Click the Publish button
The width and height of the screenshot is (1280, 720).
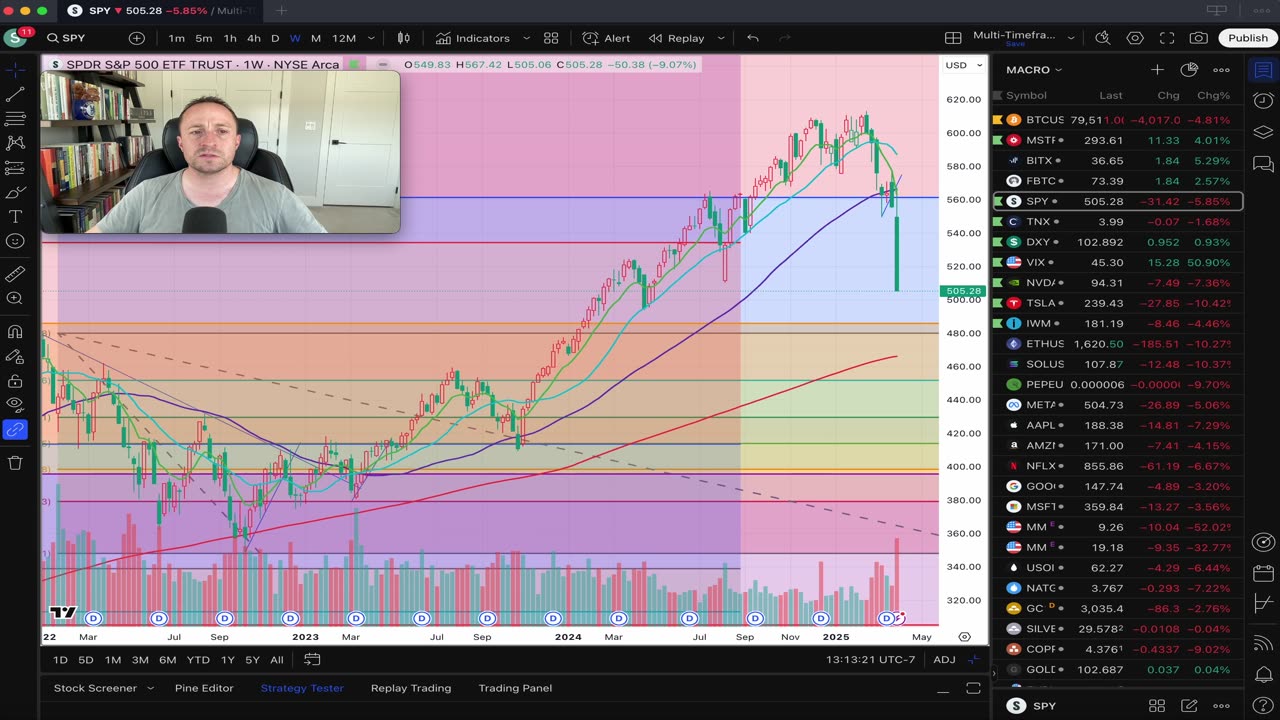[x=1248, y=38]
